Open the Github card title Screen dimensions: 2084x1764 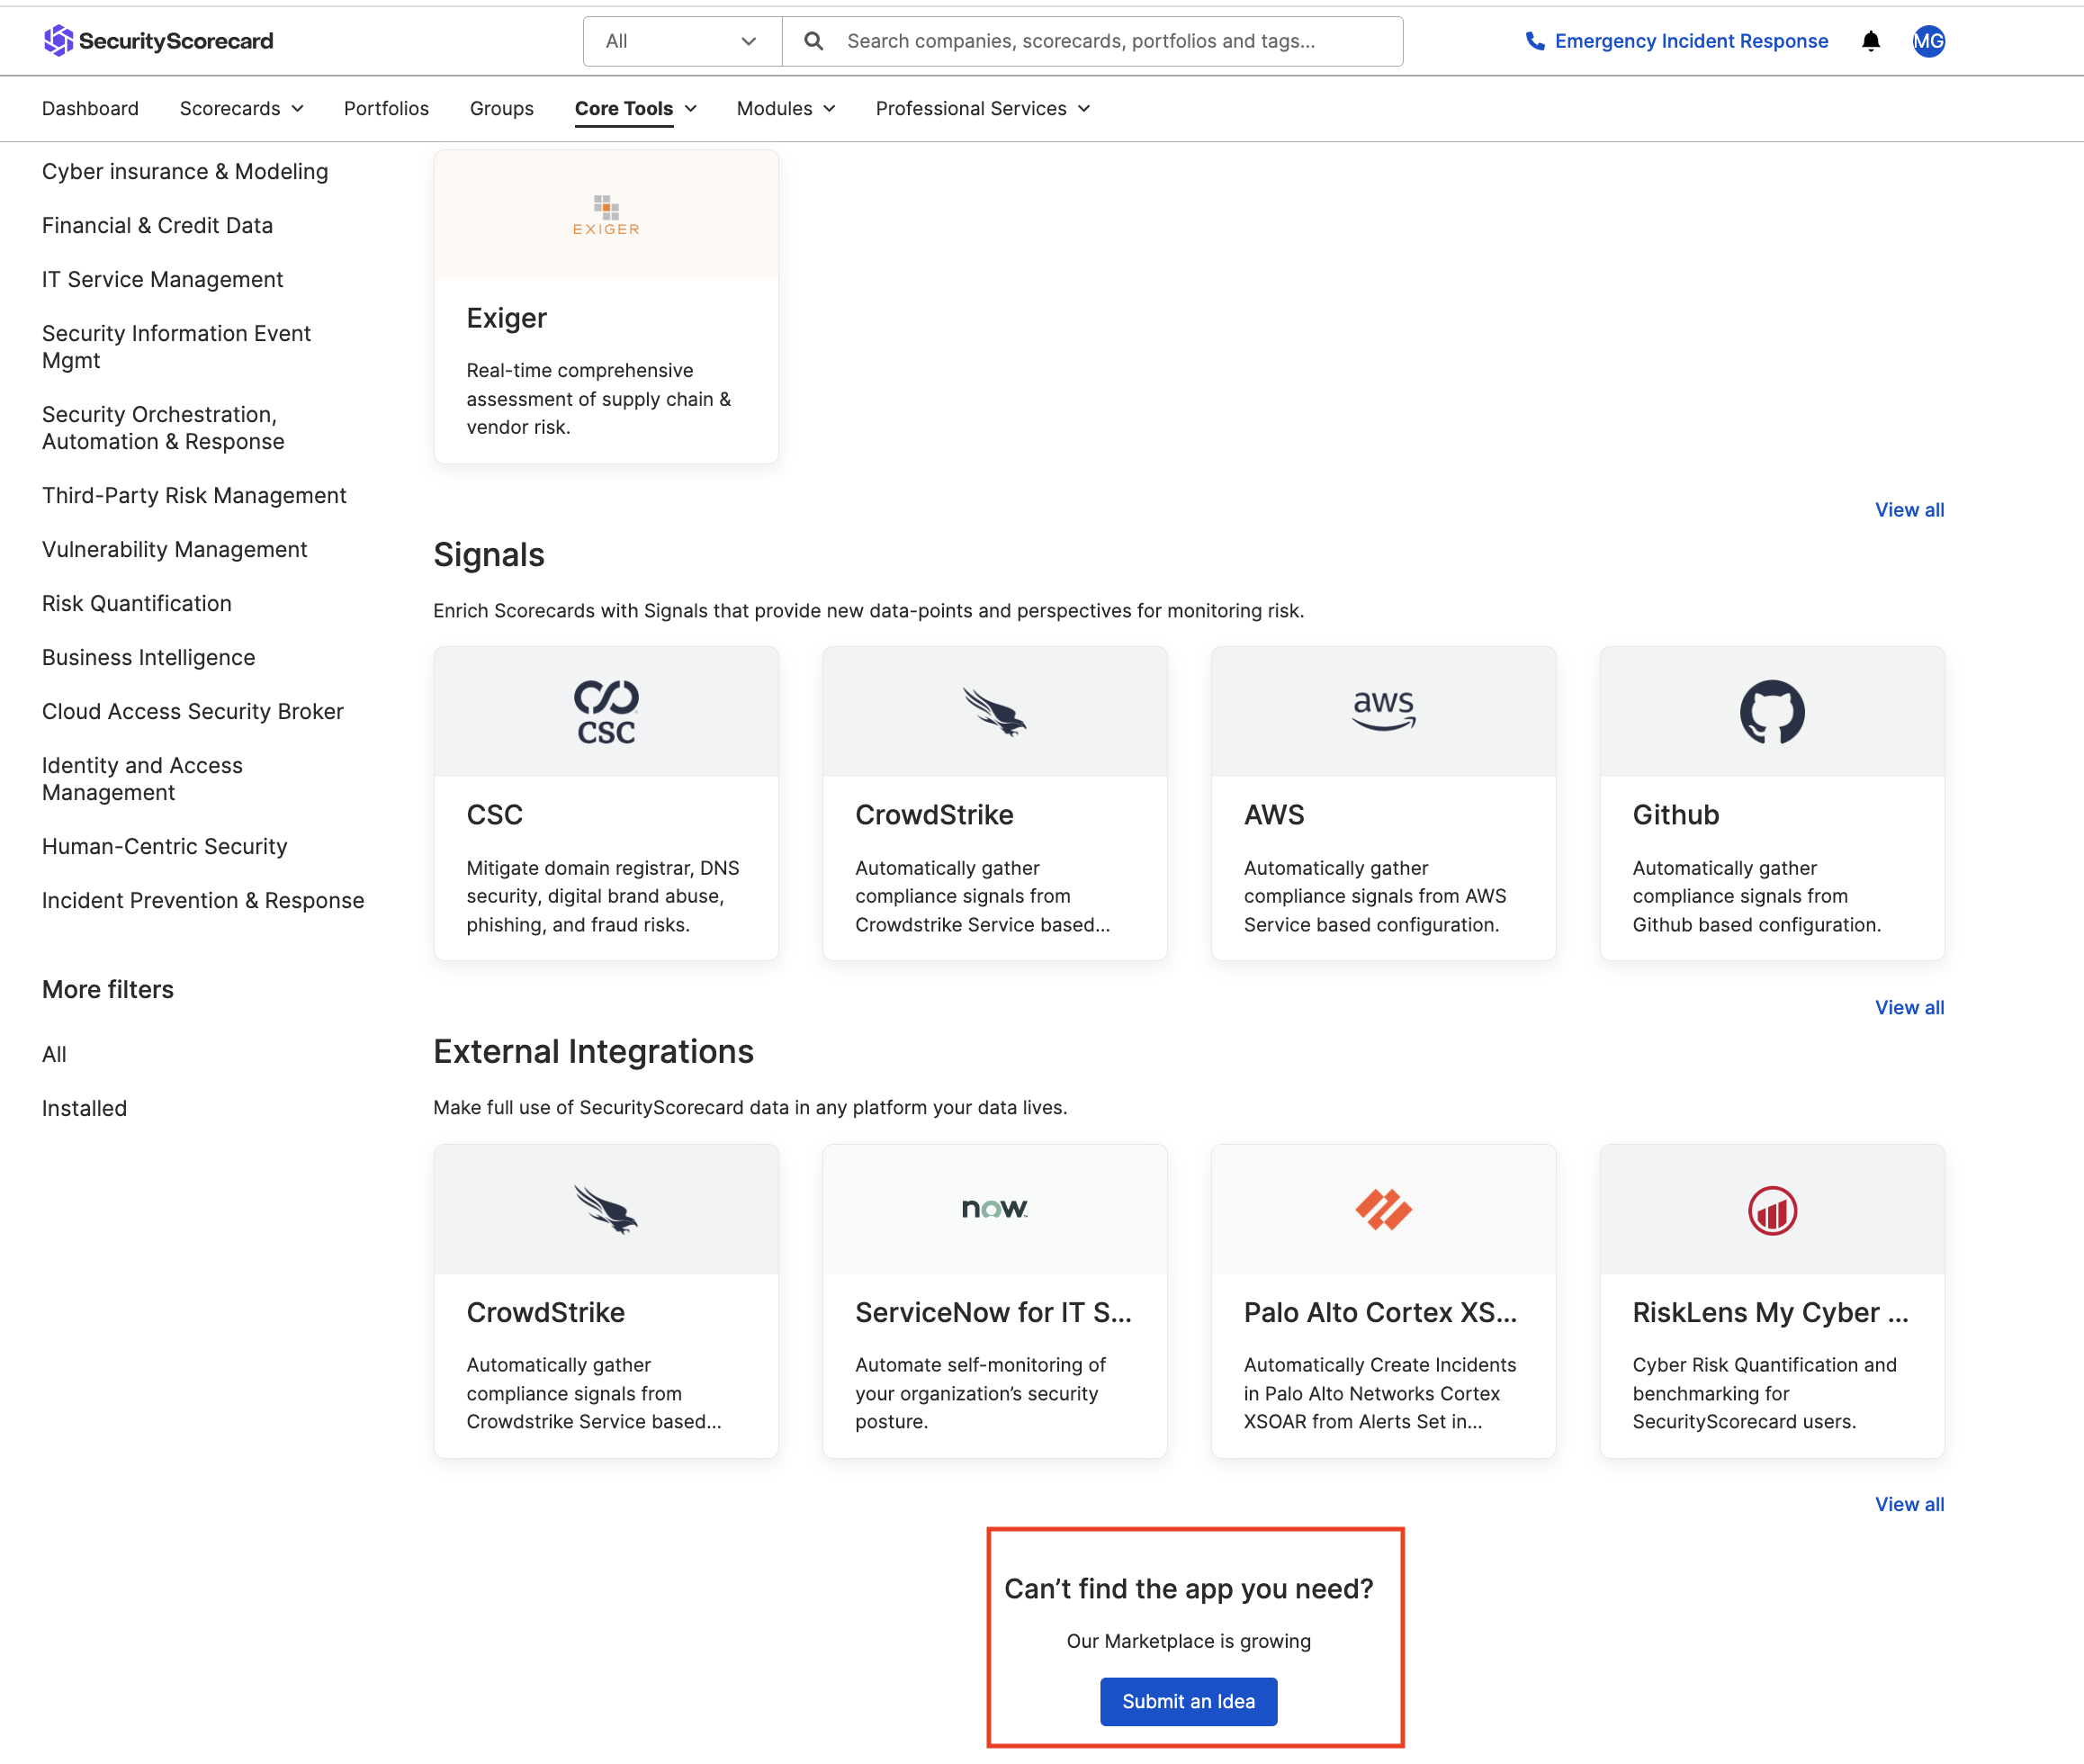1676,815
